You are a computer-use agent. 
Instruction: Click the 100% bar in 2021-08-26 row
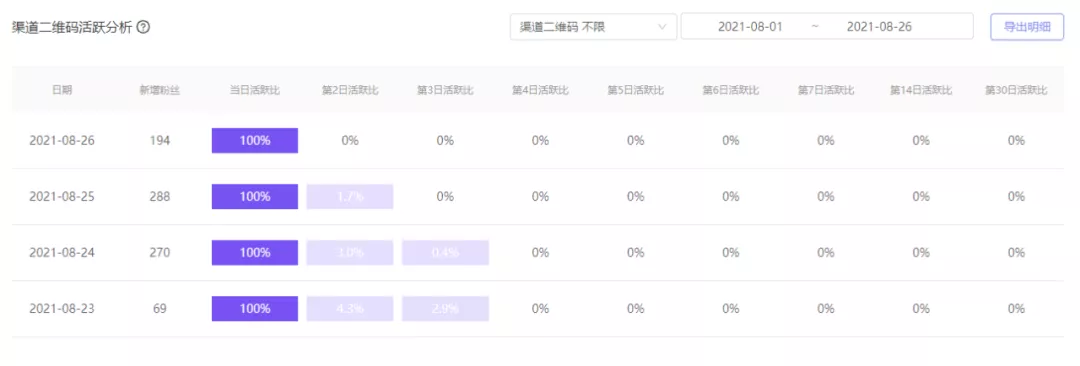[x=255, y=141]
